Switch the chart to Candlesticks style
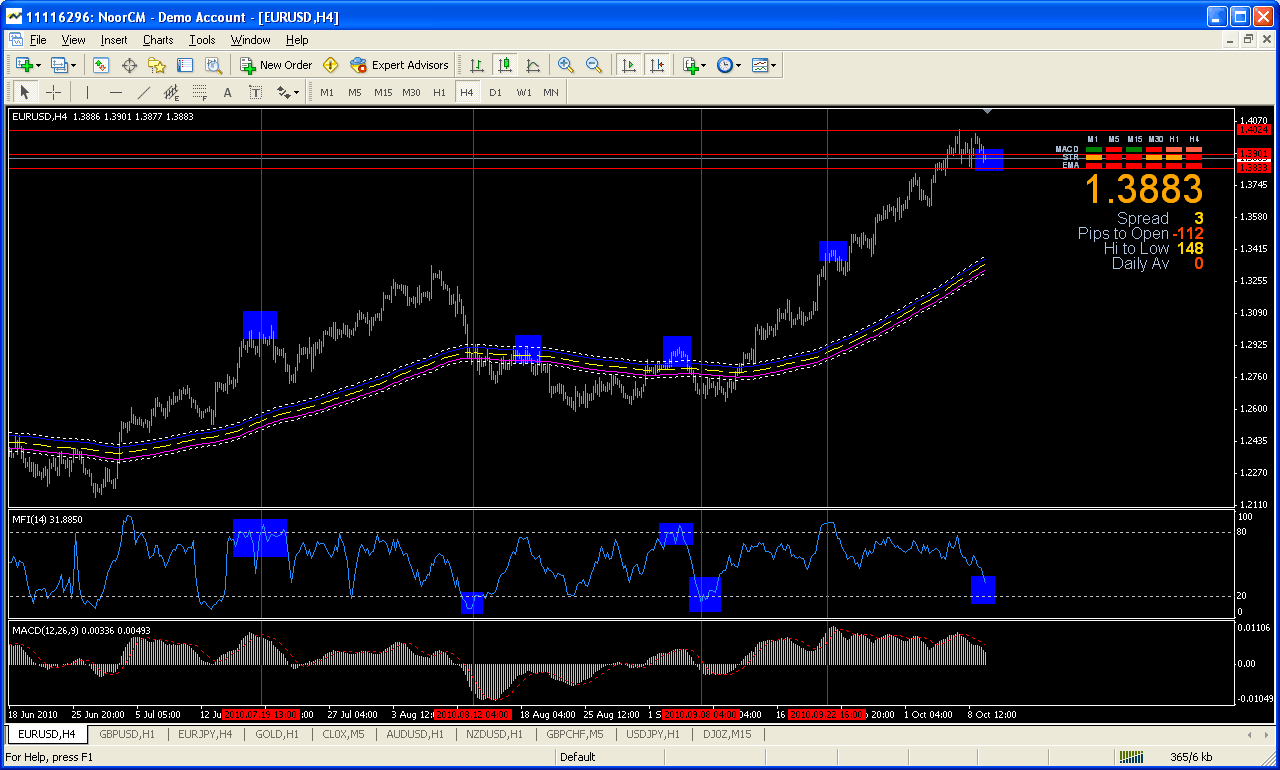Screen dimensions: 1280x770 click(505, 65)
